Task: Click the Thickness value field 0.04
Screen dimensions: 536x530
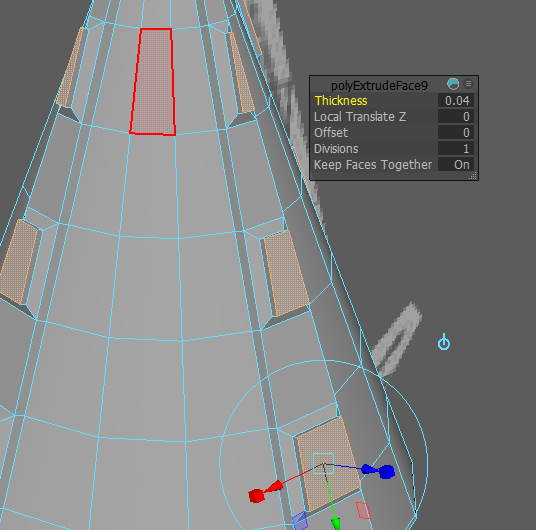Action: pyautogui.click(x=456, y=101)
